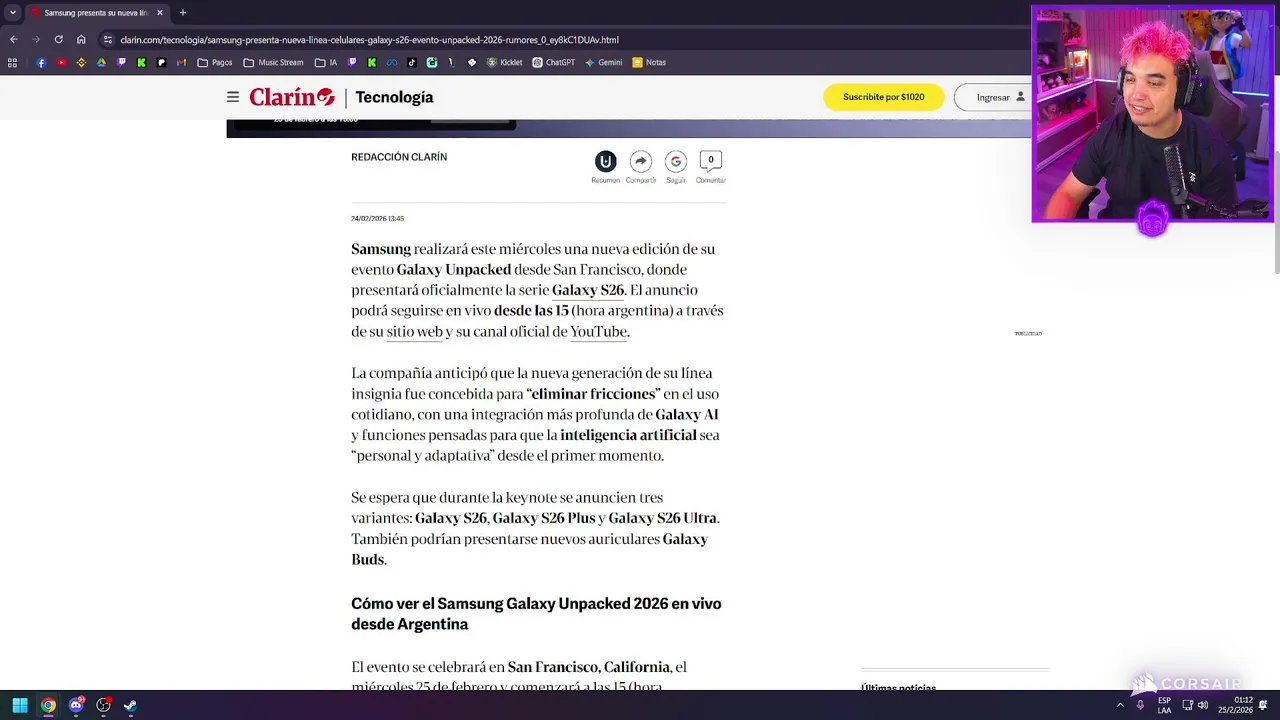1280x720 pixels.
Task: Open the IA bookmarks folder
Action: click(326, 62)
